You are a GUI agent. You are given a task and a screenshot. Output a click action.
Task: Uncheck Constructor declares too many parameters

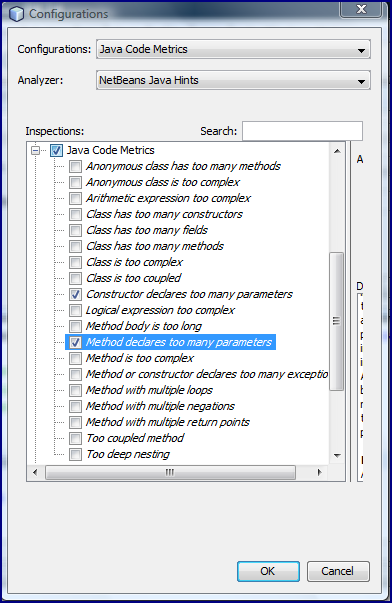[x=75, y=295]
